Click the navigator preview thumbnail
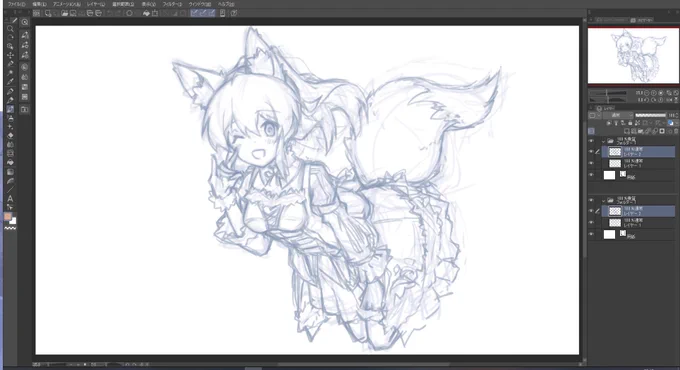The image size is (680, 370). [x=633, y=55]
